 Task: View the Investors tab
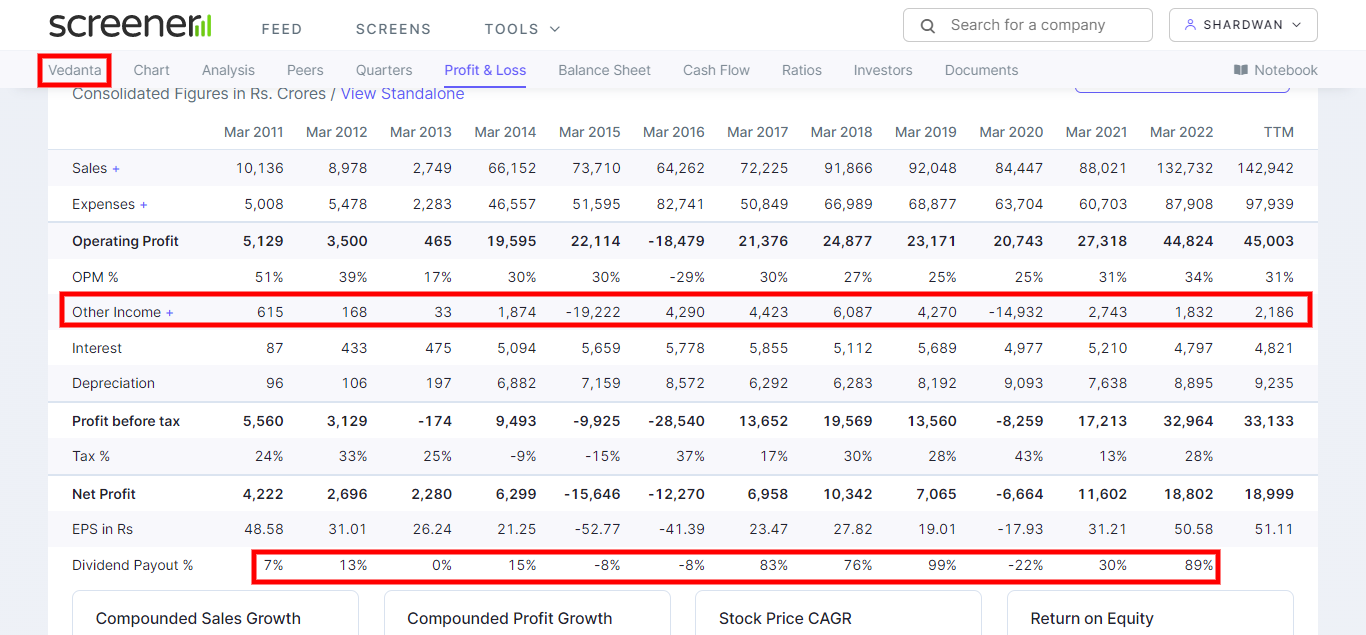click(882, 70)
